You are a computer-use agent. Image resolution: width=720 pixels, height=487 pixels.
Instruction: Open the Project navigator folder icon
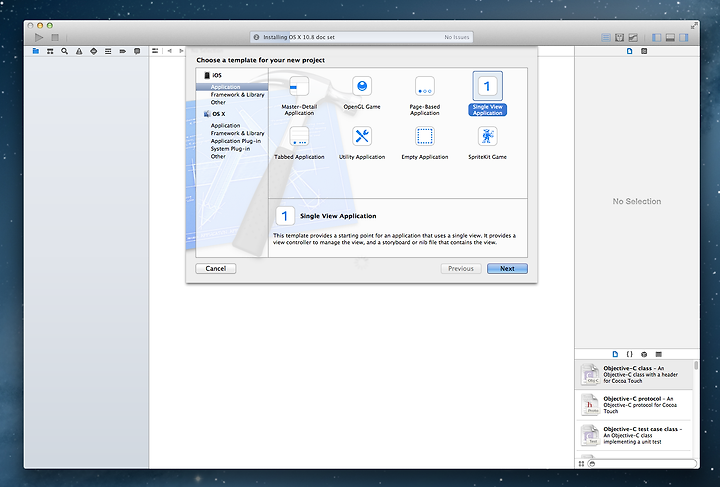point(36,51)
